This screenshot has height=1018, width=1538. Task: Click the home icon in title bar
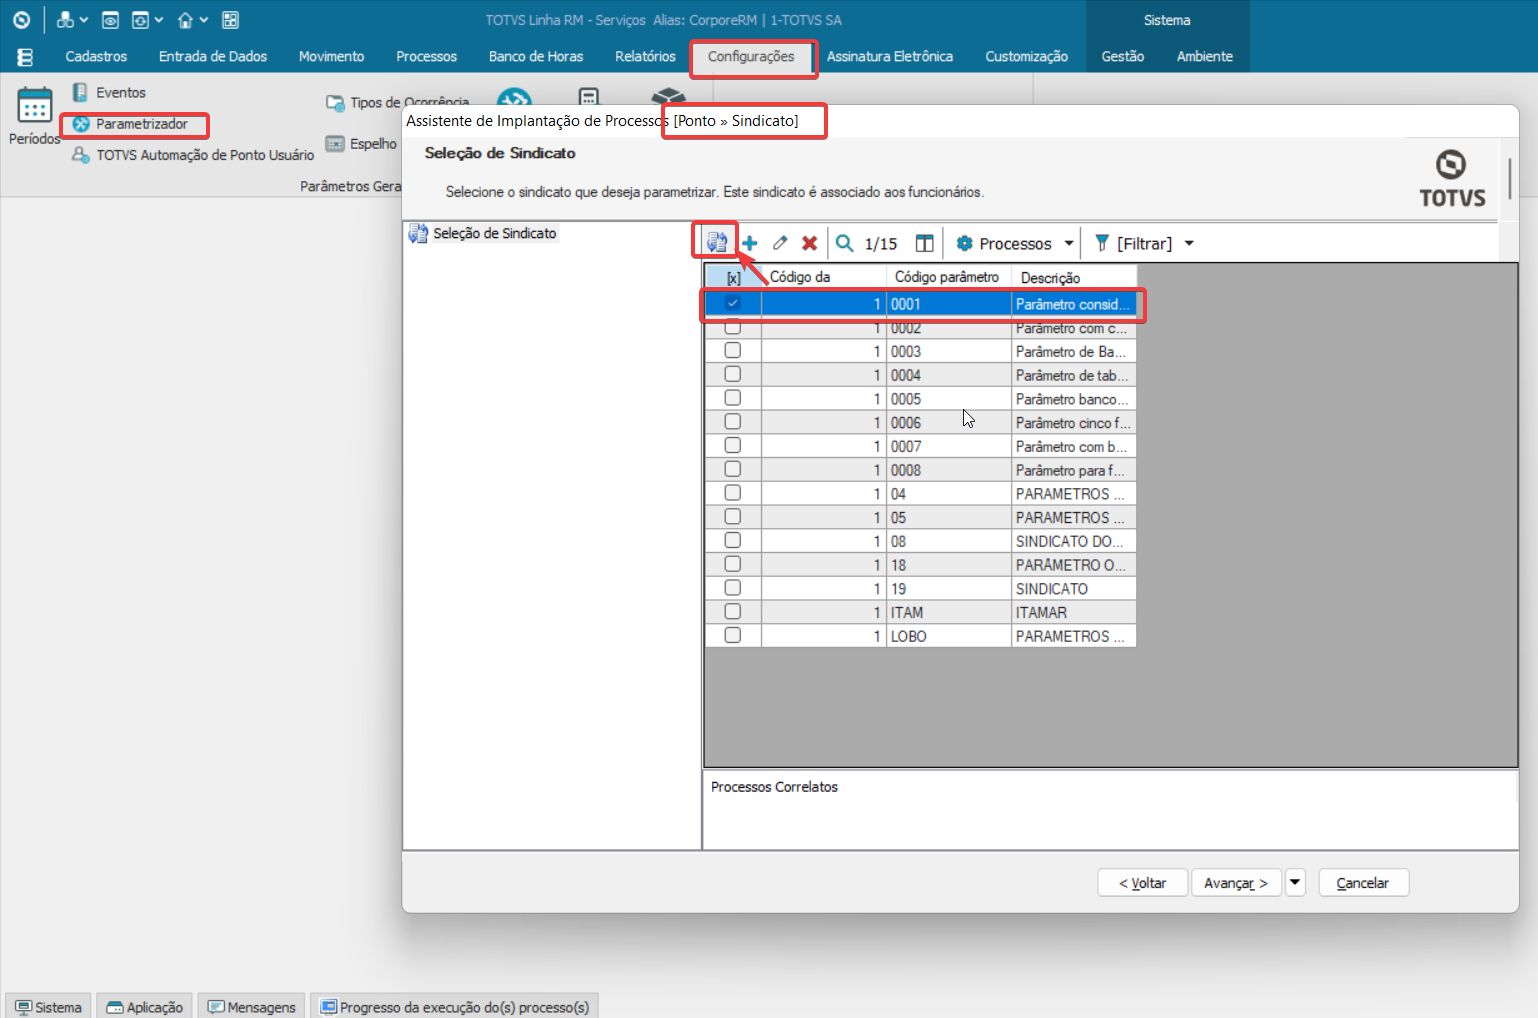click(x=185, y=20)
